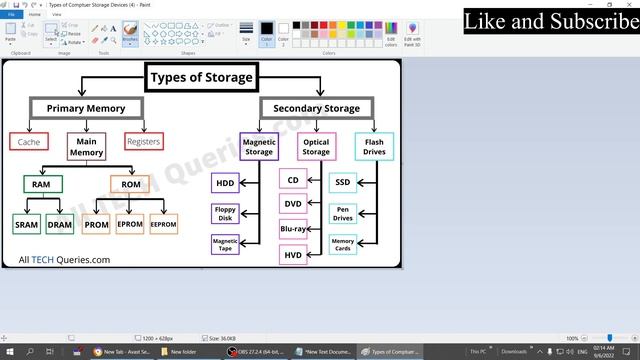Click the Resize button
640x360 pixels.
(x=71, y=33)
